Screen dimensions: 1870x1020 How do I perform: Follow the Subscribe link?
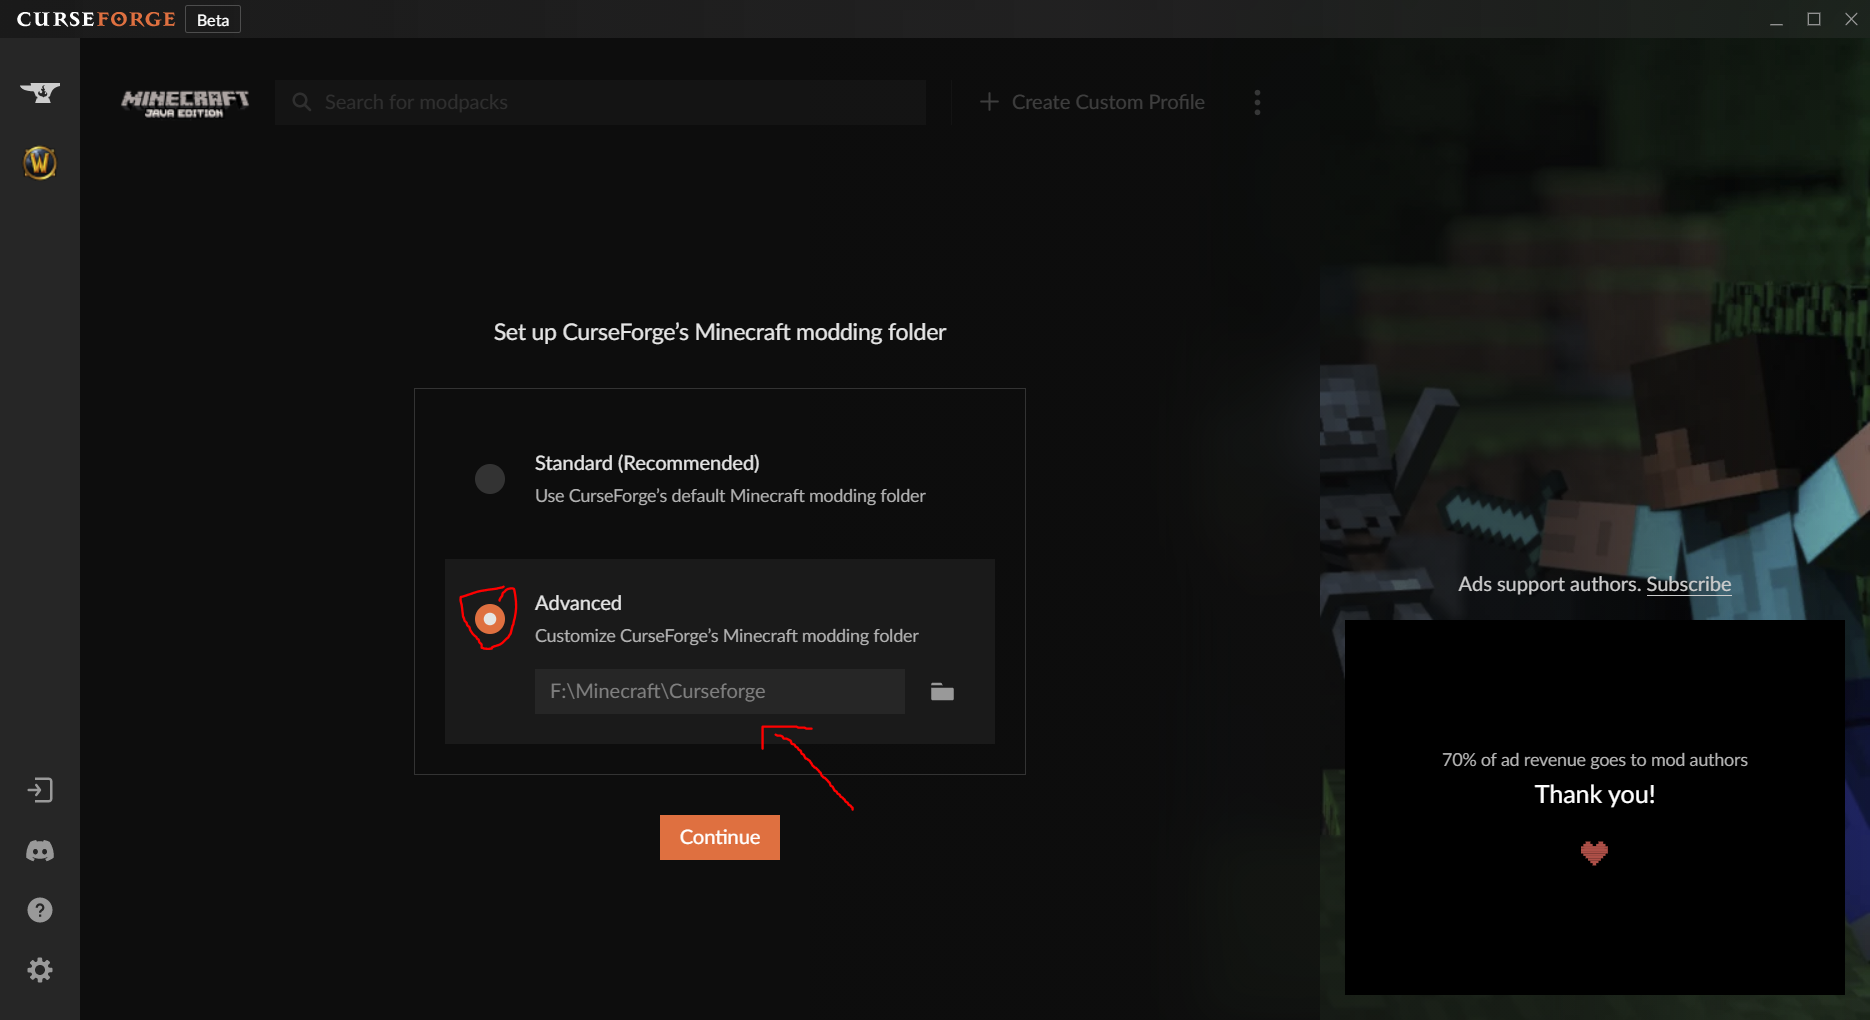[1689, 584]
